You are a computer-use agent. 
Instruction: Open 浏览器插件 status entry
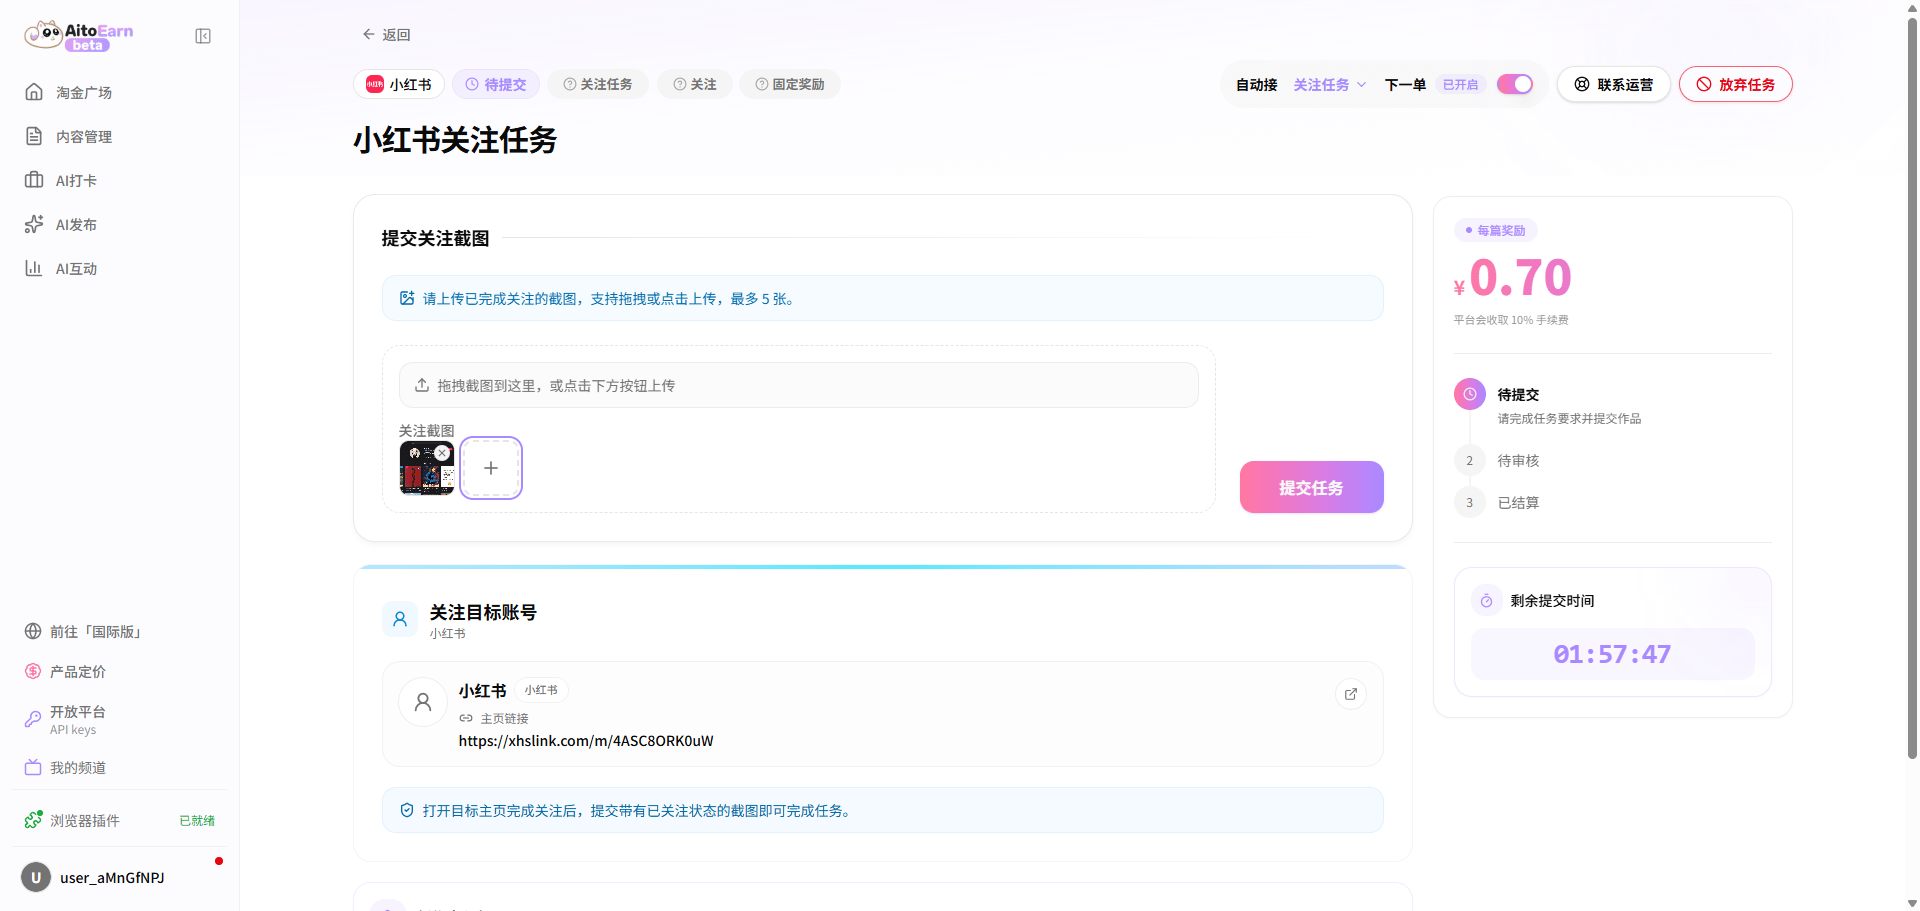[120, 820]
